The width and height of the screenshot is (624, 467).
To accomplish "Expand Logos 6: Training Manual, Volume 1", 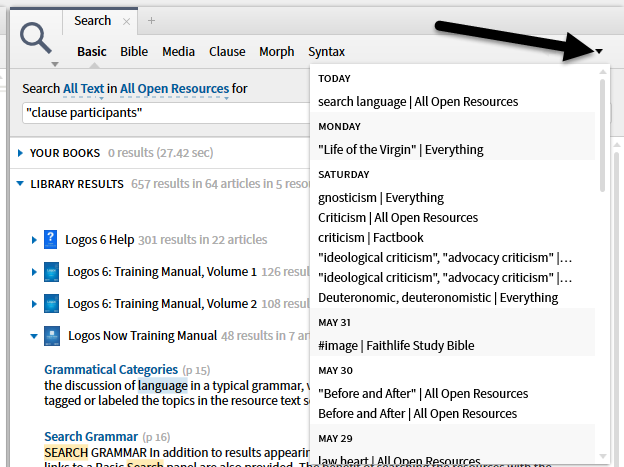I will pos(34,272).
